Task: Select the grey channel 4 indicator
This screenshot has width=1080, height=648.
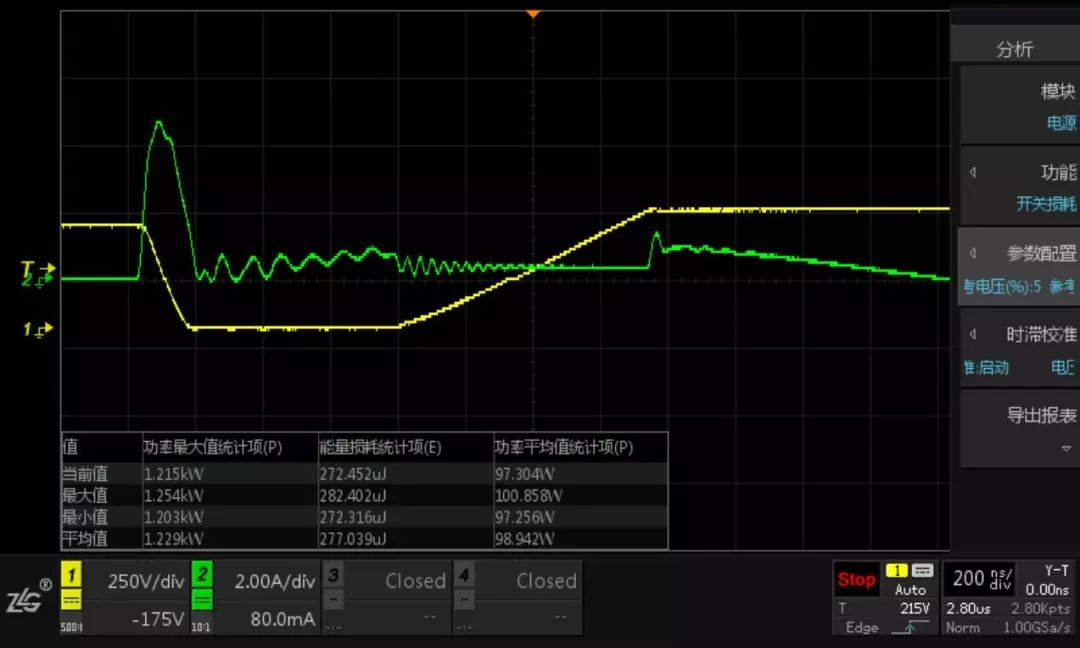Action: click(464, 574)
